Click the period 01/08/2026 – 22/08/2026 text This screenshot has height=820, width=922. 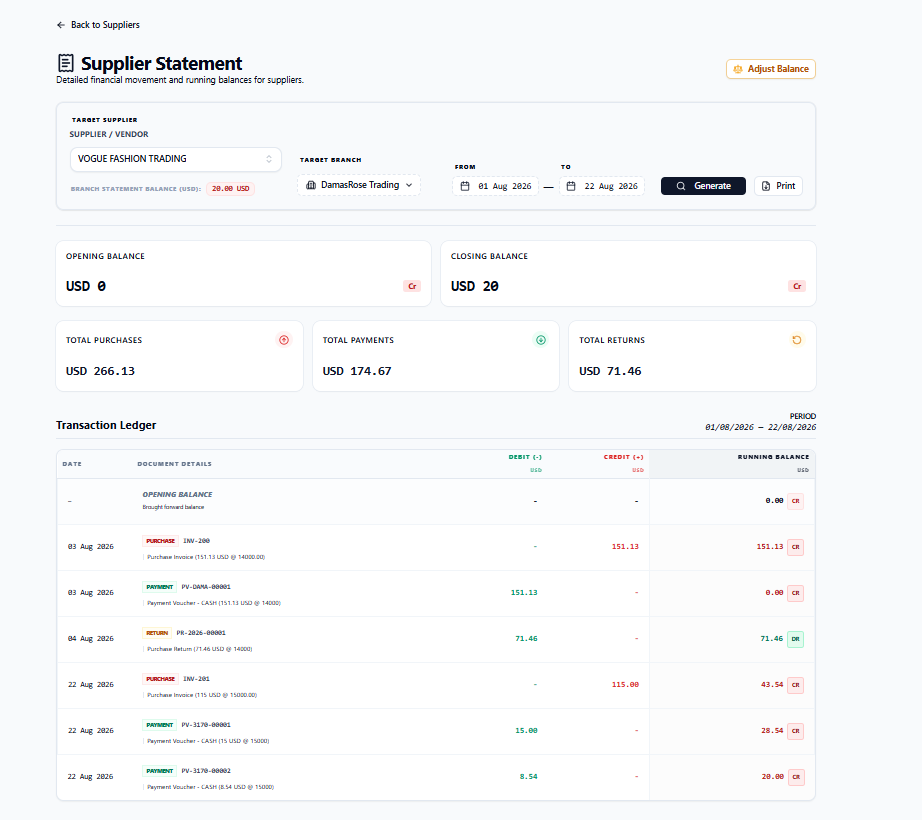[x=760, y=427]
